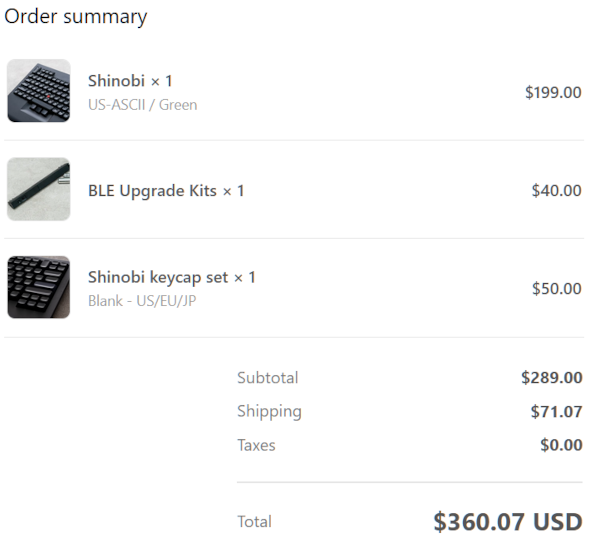The image size is (600, 543).
Task: Click the "Shinobi keycap set × 1" name
Action: point(172,277)
